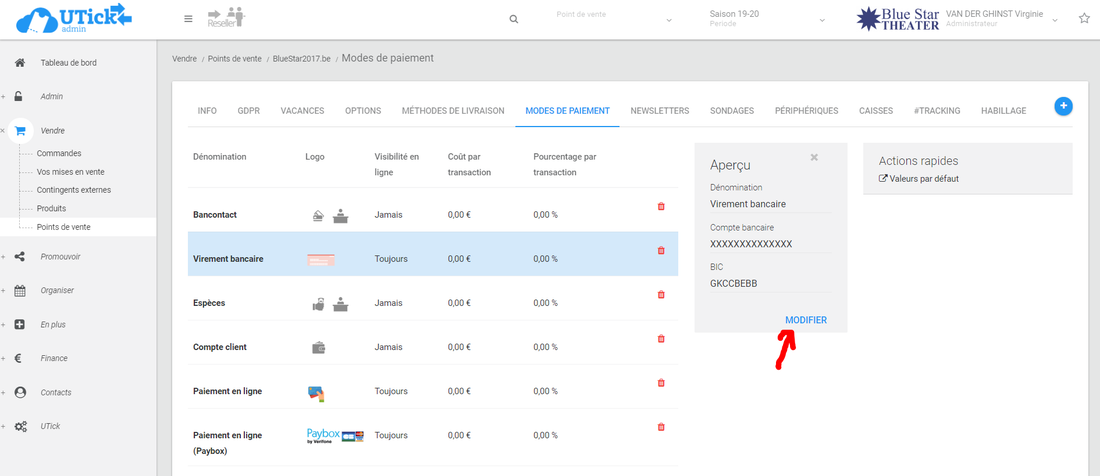This screenshot has height=476, width=1100.
Task: Switch to the Newsletters tab
Action: click(659, 111)
